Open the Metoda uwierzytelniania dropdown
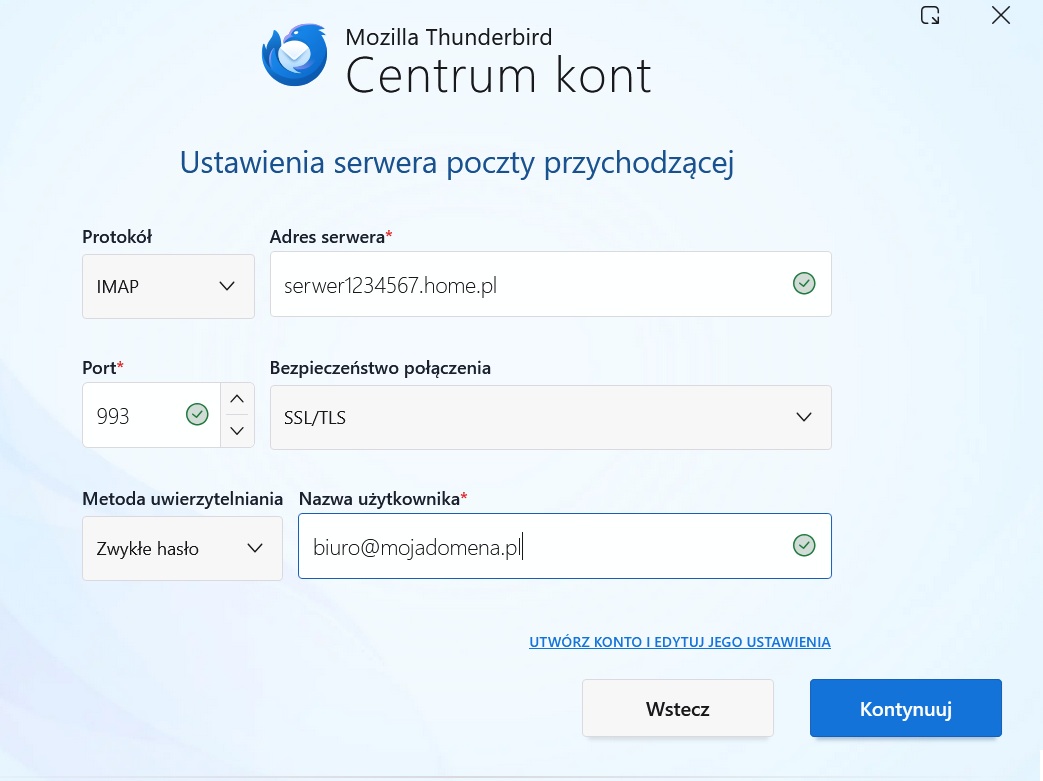Viewport: 1043px width, 781px height. pos(182,548)
